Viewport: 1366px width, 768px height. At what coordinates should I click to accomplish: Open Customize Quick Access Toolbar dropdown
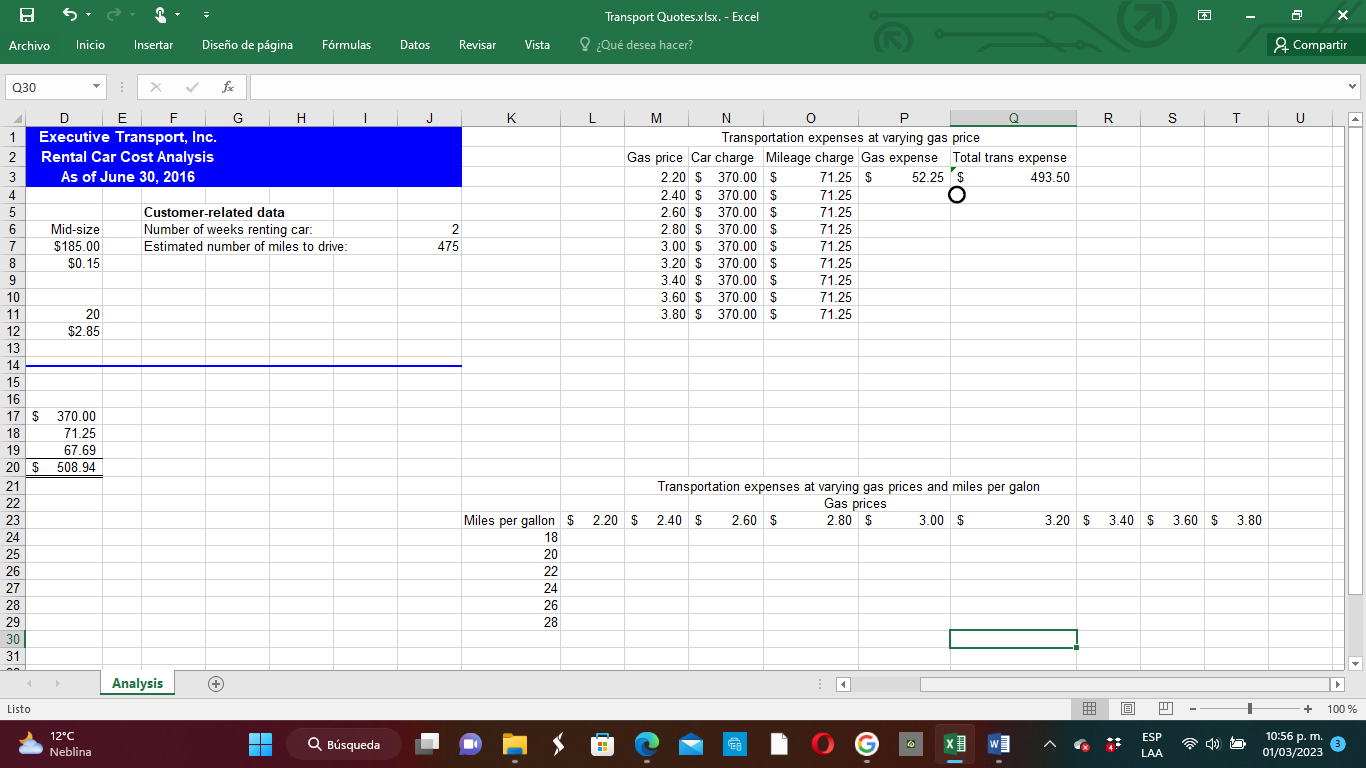click(x=206, y=17)
